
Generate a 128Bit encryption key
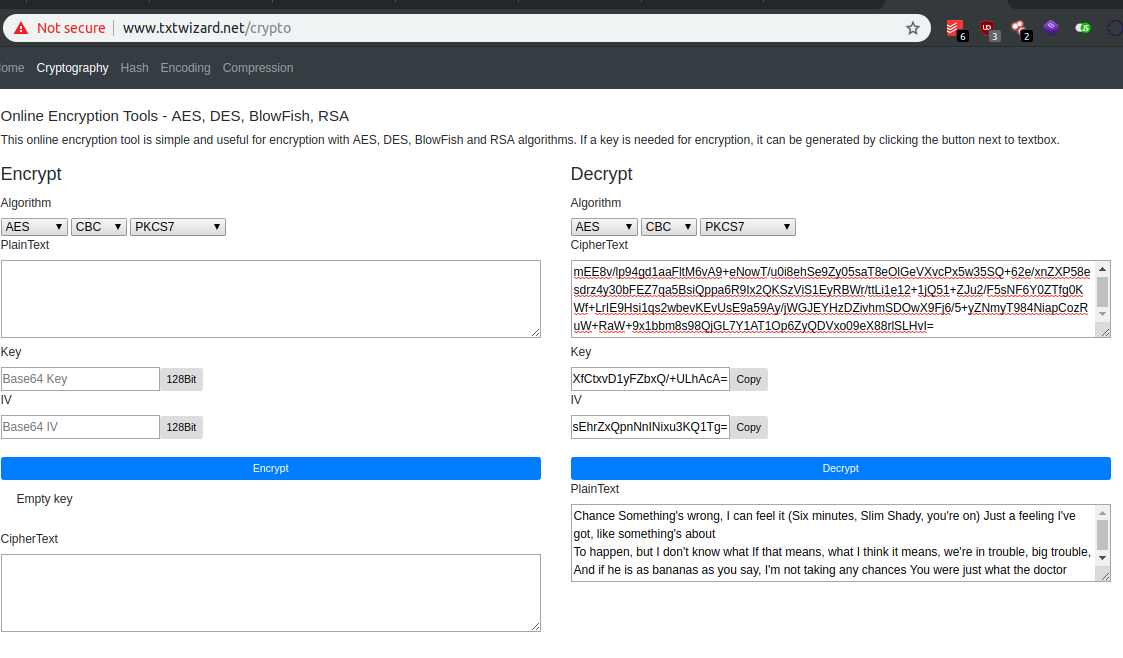[182, 379]
